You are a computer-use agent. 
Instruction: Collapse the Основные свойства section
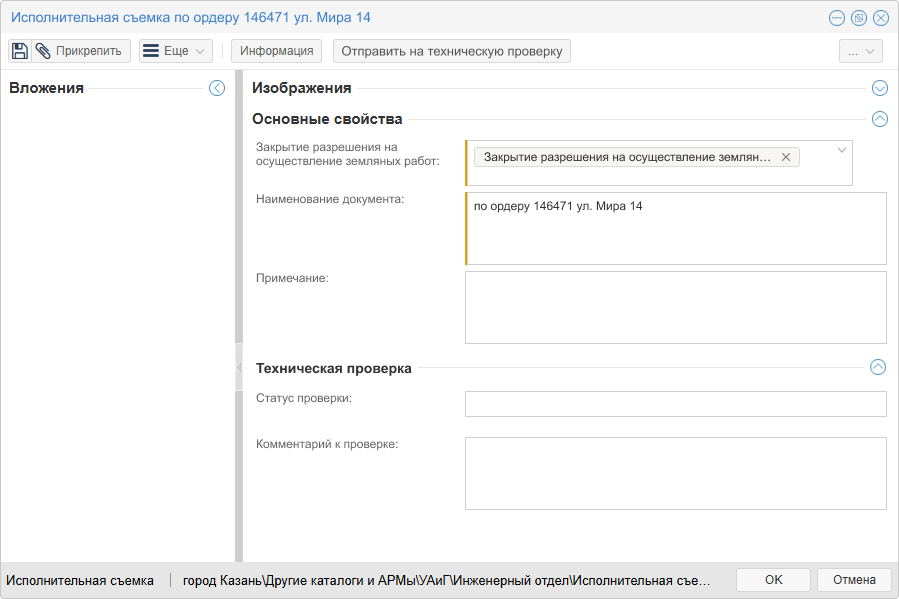[x=880, y=119]
